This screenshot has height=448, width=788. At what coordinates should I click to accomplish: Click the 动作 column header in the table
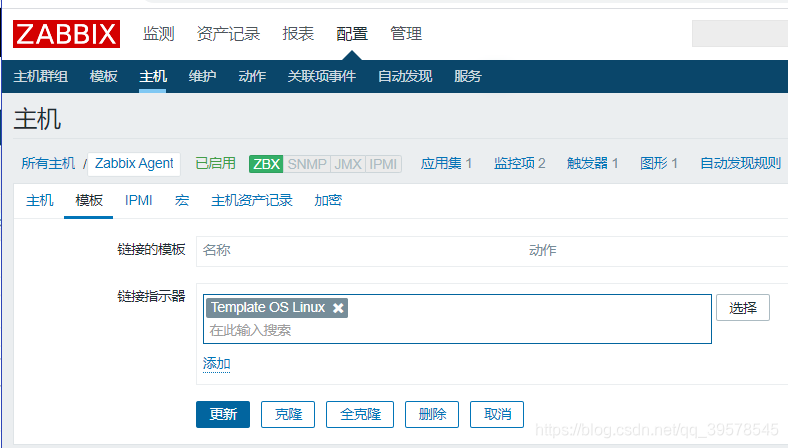(543, 250)
